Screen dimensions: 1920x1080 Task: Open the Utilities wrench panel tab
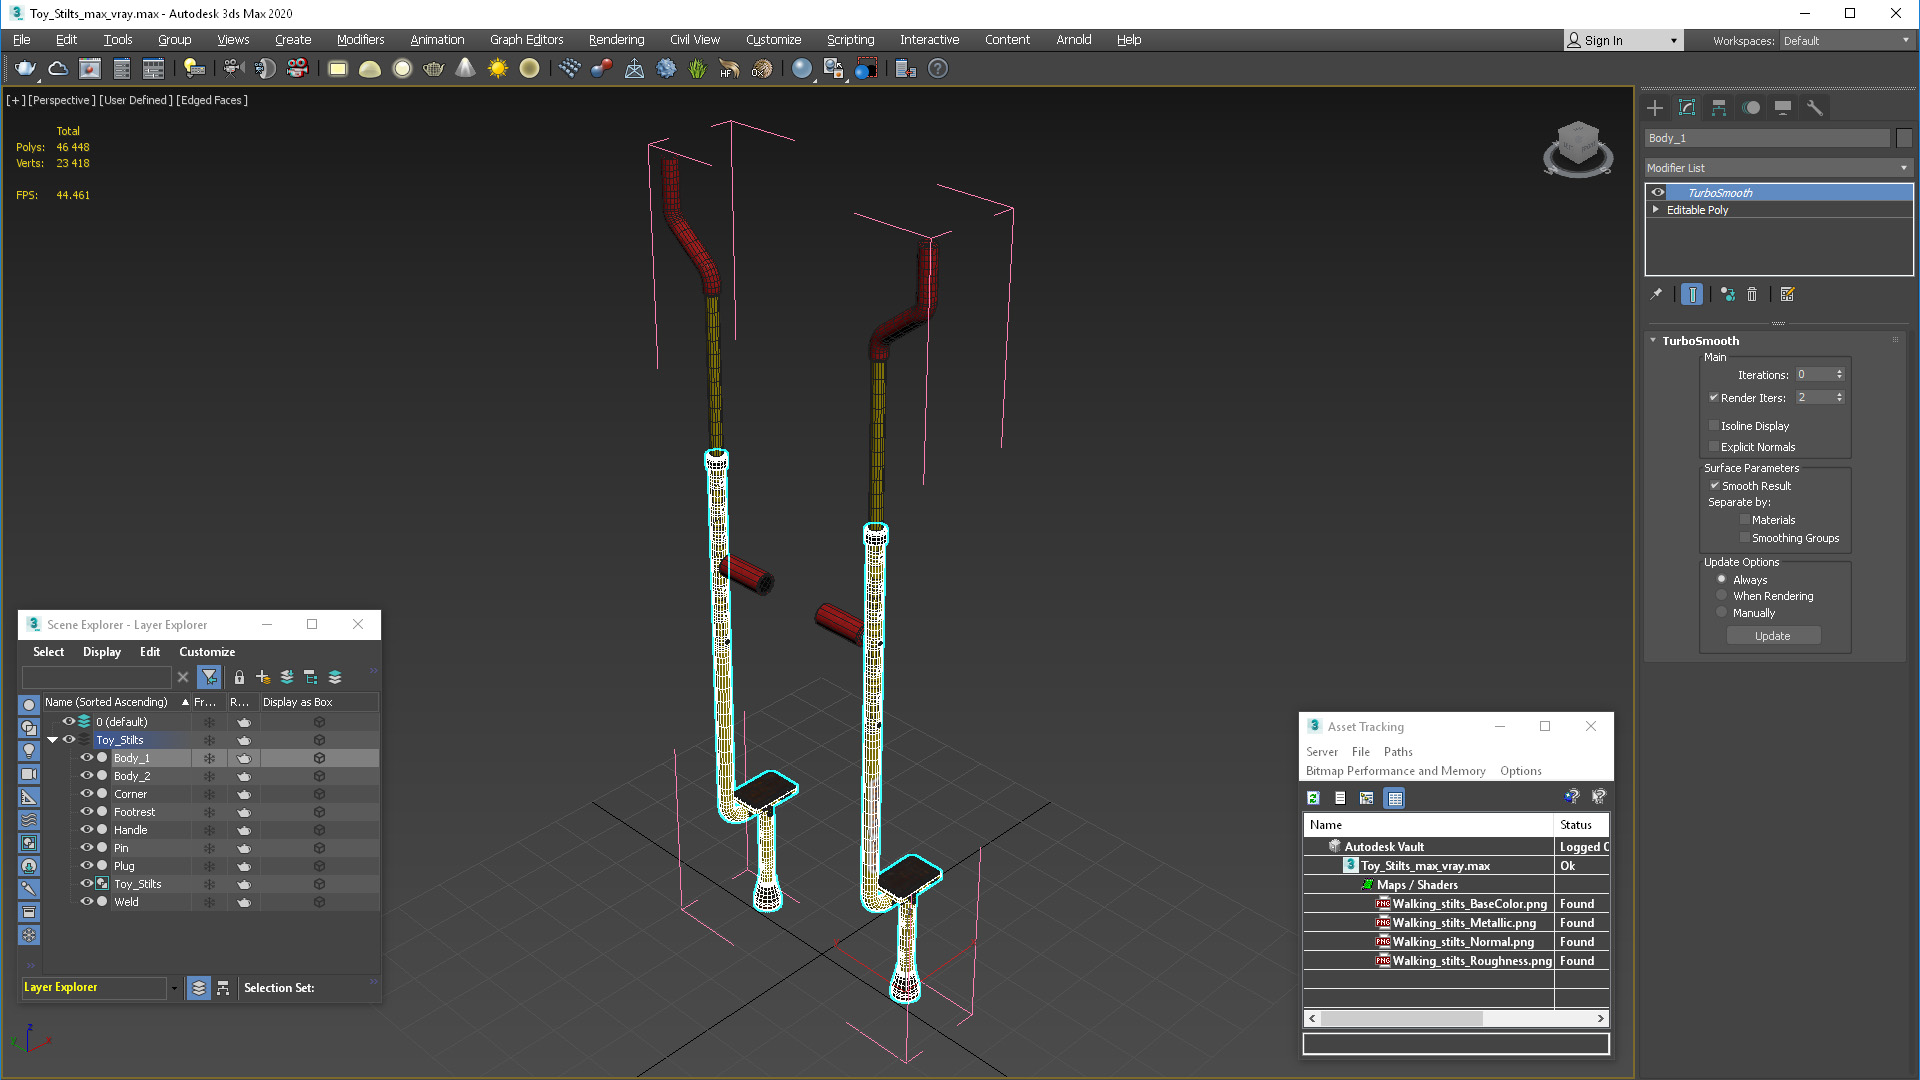[x=1815, y=108]
